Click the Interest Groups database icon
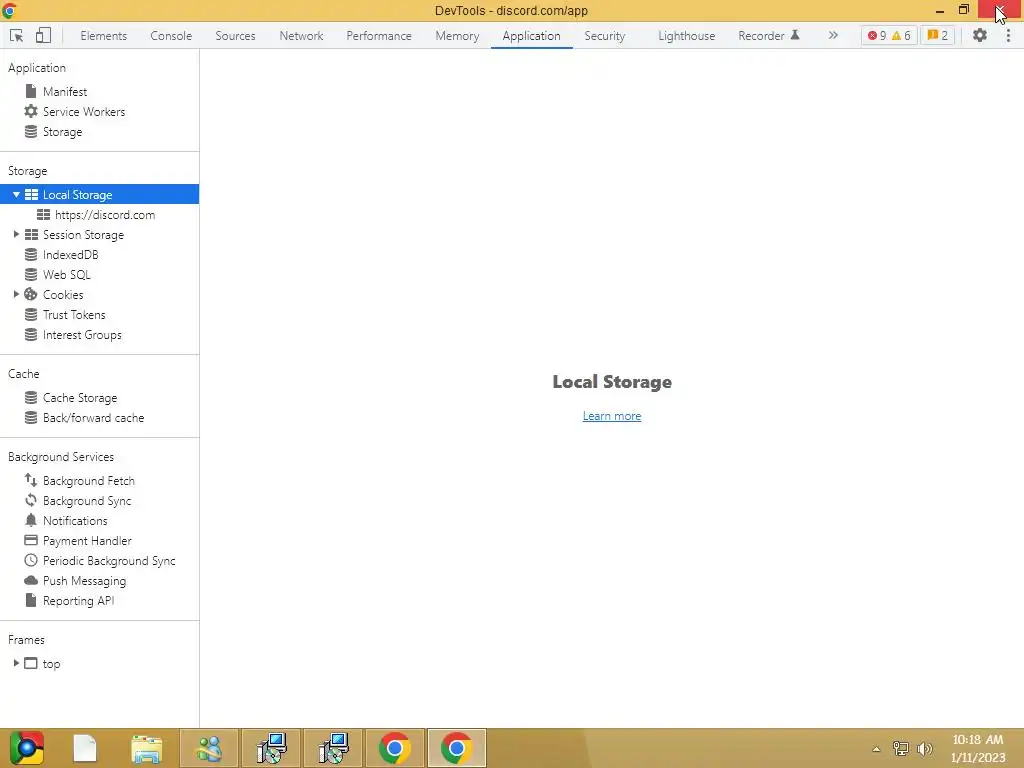 tap(31, 334)
